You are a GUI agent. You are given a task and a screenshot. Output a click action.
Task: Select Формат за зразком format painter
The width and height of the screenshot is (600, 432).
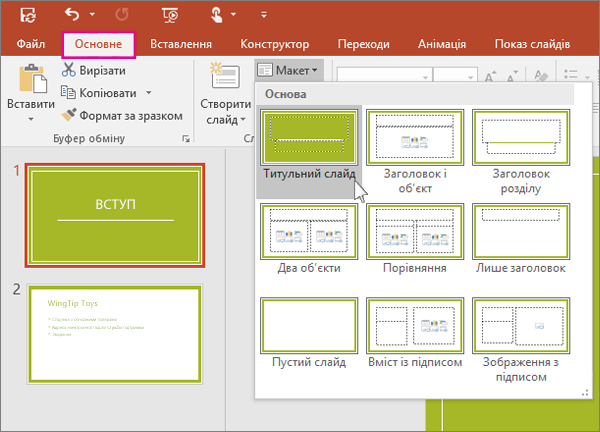click(119, 115)
